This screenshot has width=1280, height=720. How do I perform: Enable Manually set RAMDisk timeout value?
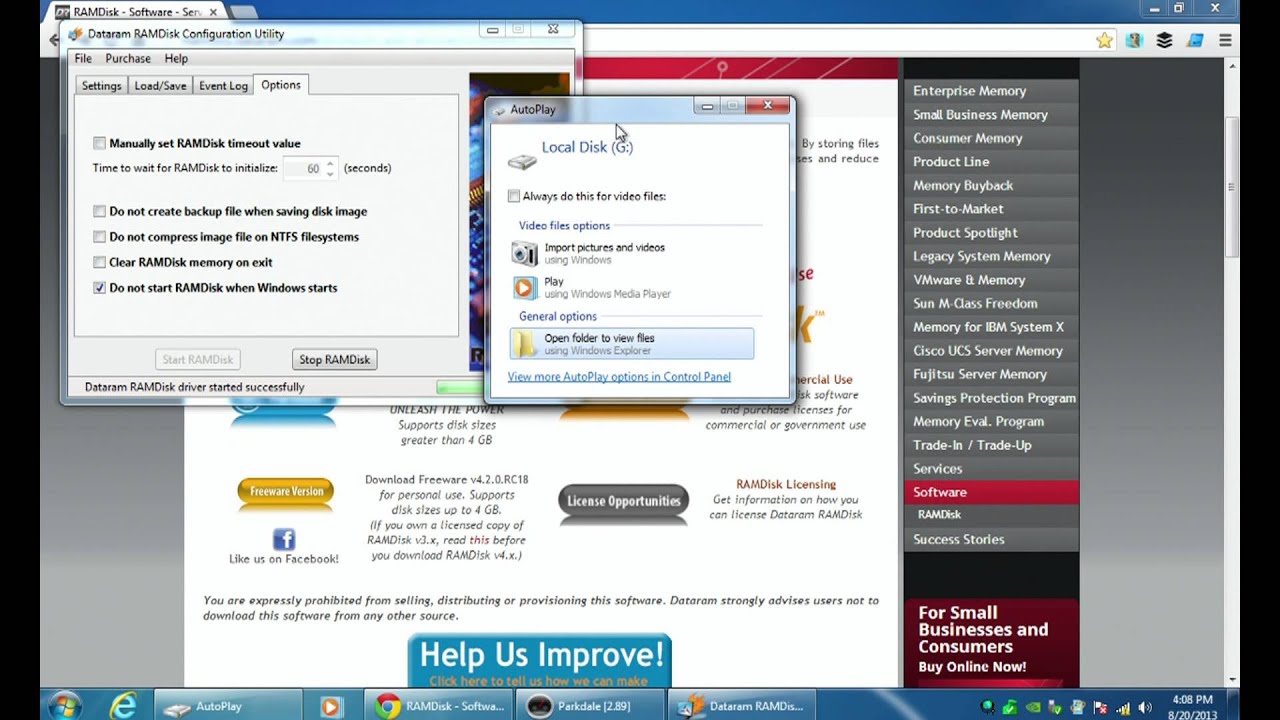pyautogui.click(x=99, y=143)
